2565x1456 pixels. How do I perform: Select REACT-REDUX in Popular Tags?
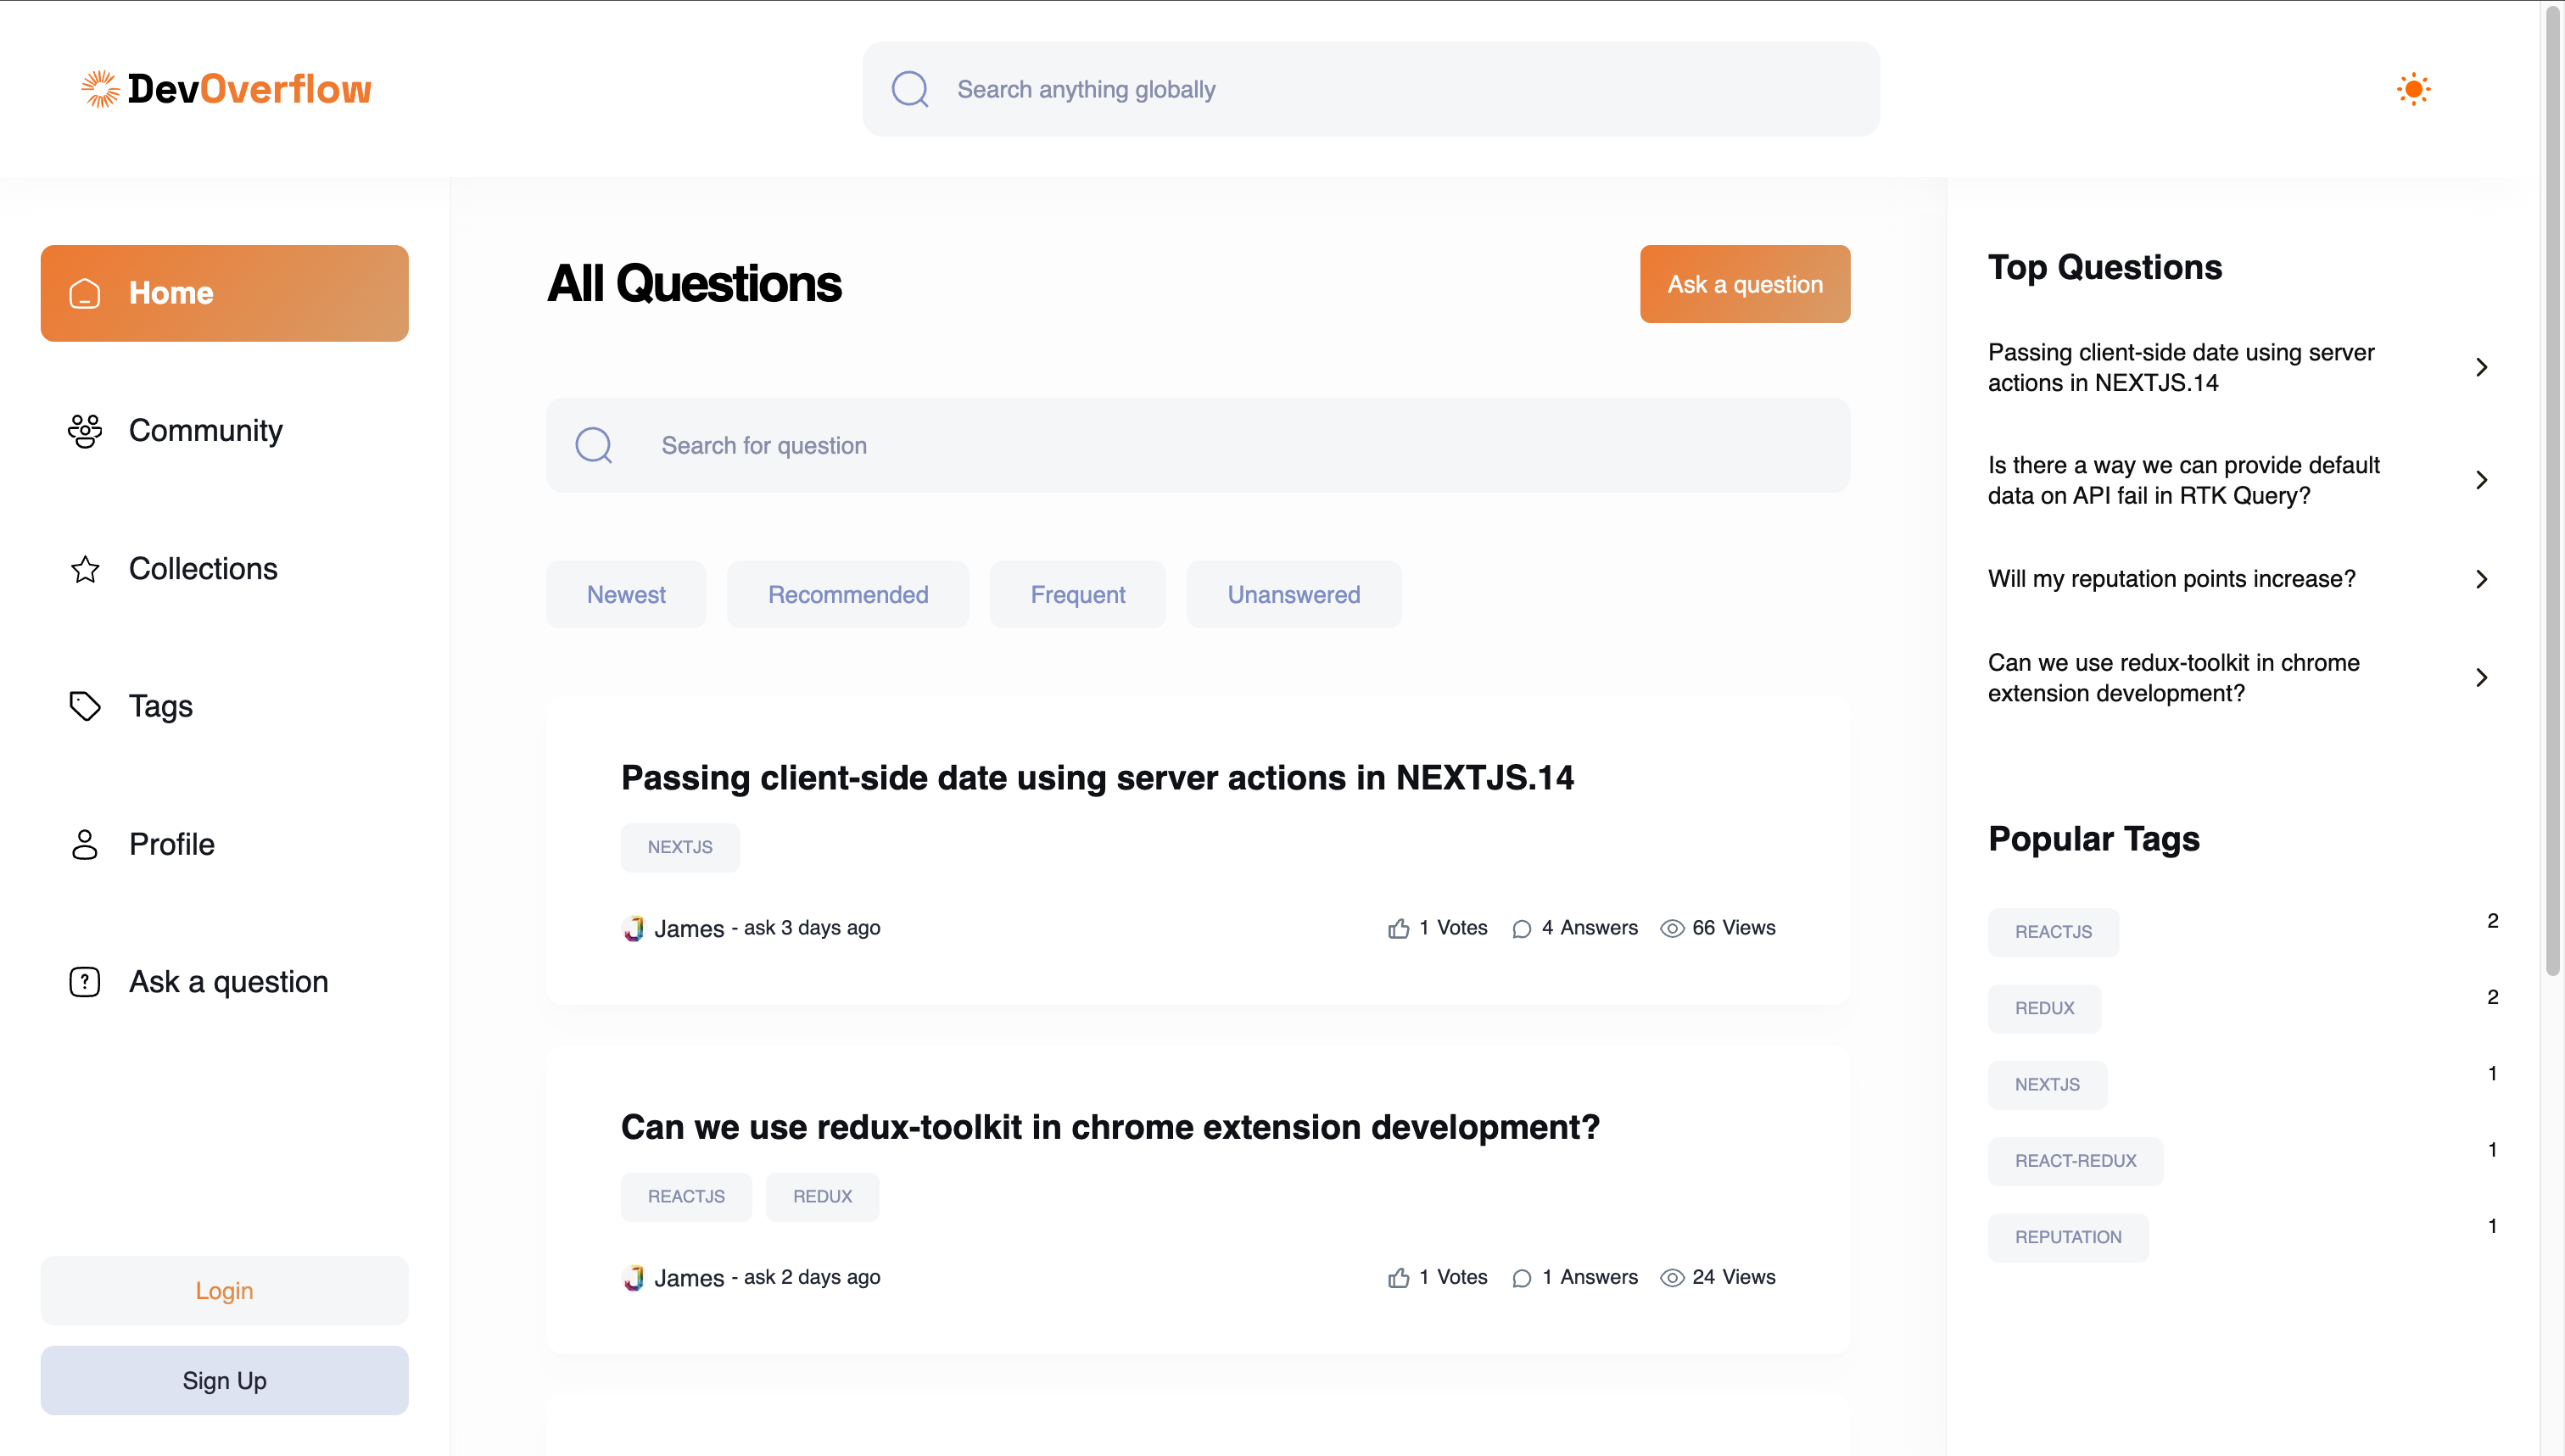pos(2075,1162)
